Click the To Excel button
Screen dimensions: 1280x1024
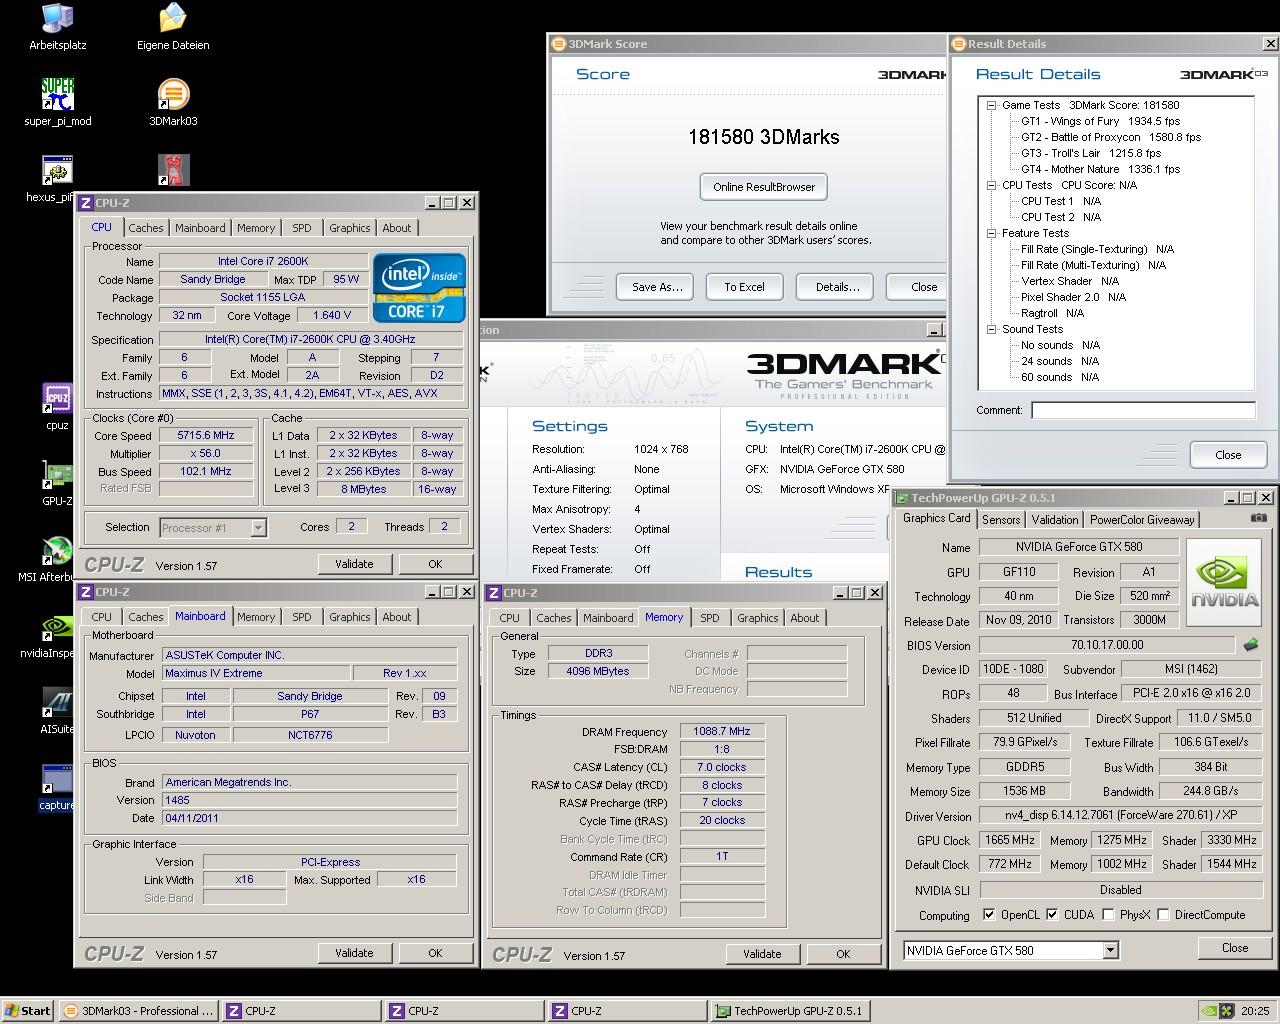click(x=744, y=286)
